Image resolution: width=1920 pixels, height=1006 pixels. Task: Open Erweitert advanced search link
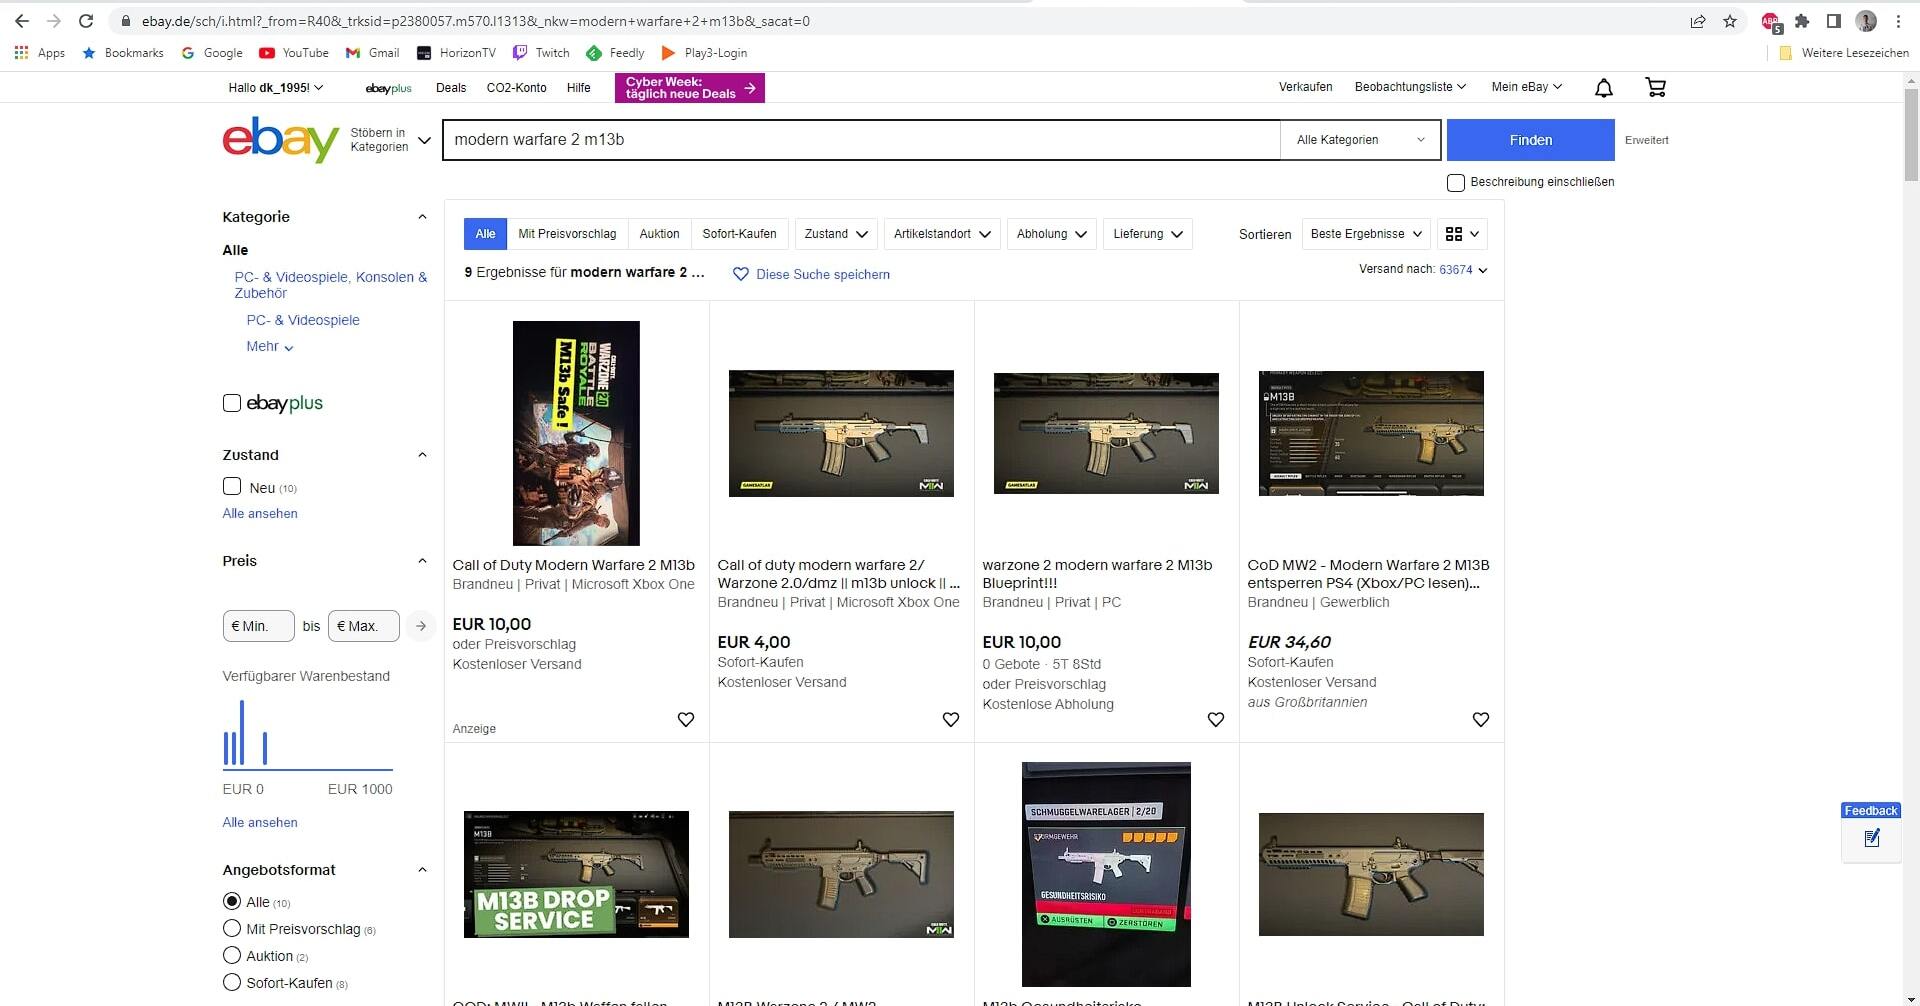click(1646, 140)
